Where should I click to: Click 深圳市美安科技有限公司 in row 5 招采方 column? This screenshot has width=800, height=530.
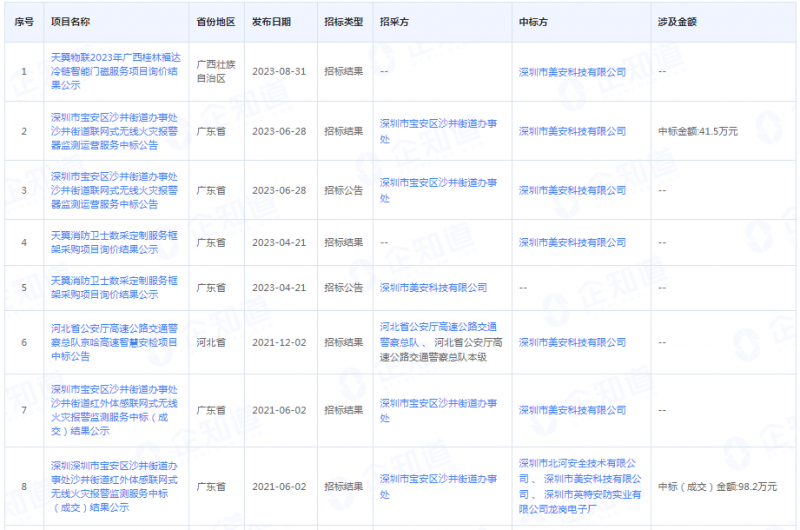pyautogui.click(x=433, y=288)
